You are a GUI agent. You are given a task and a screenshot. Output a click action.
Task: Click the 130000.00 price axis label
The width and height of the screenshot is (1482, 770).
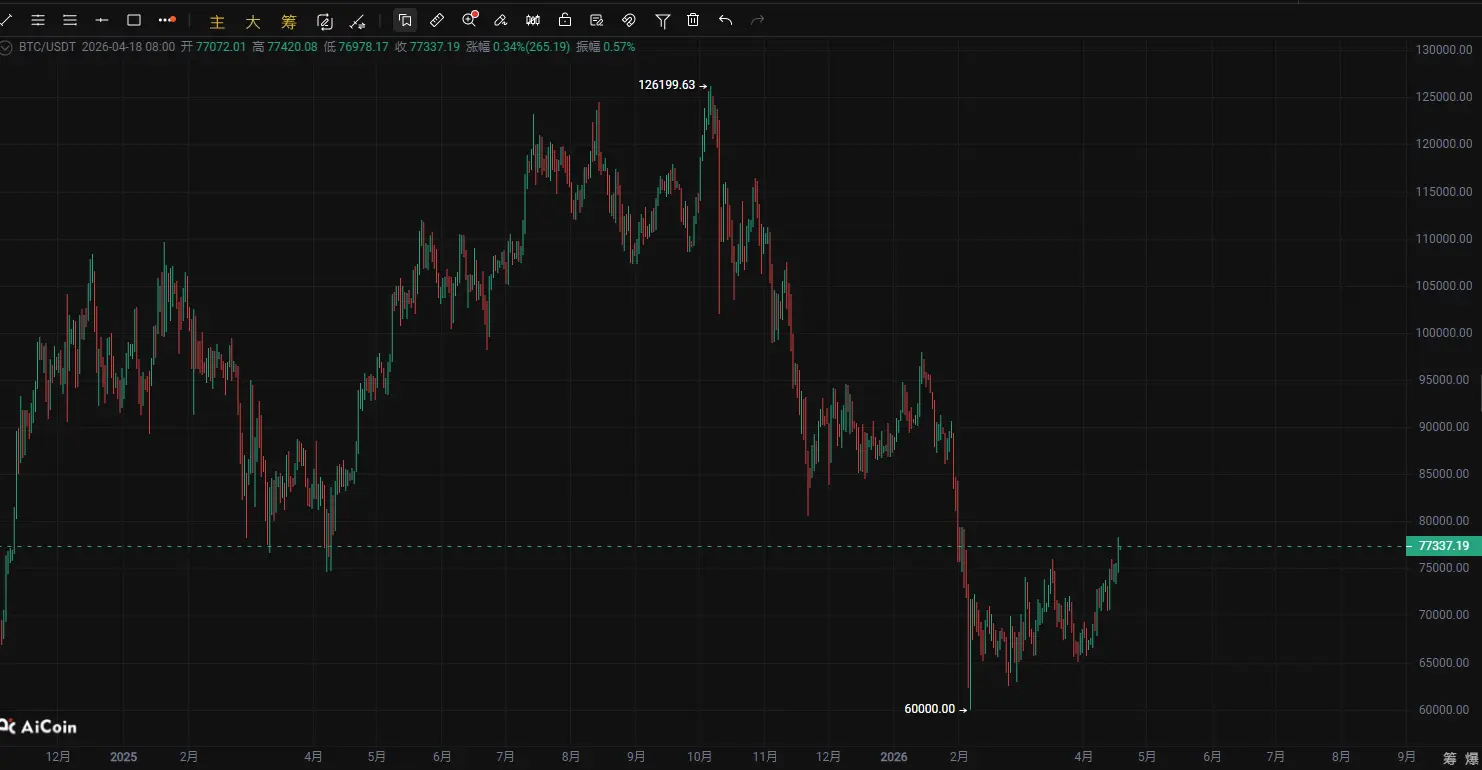click(x=1445, y=50)
